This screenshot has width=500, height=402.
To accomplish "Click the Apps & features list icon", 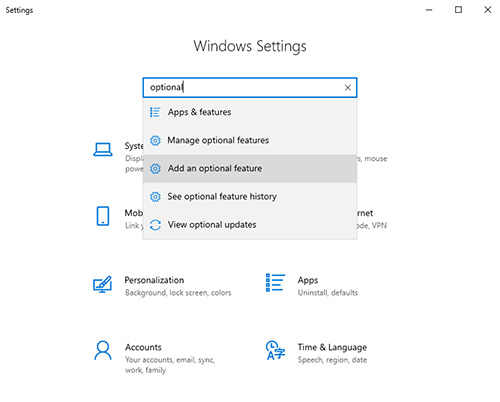I will tap(155, 112).
